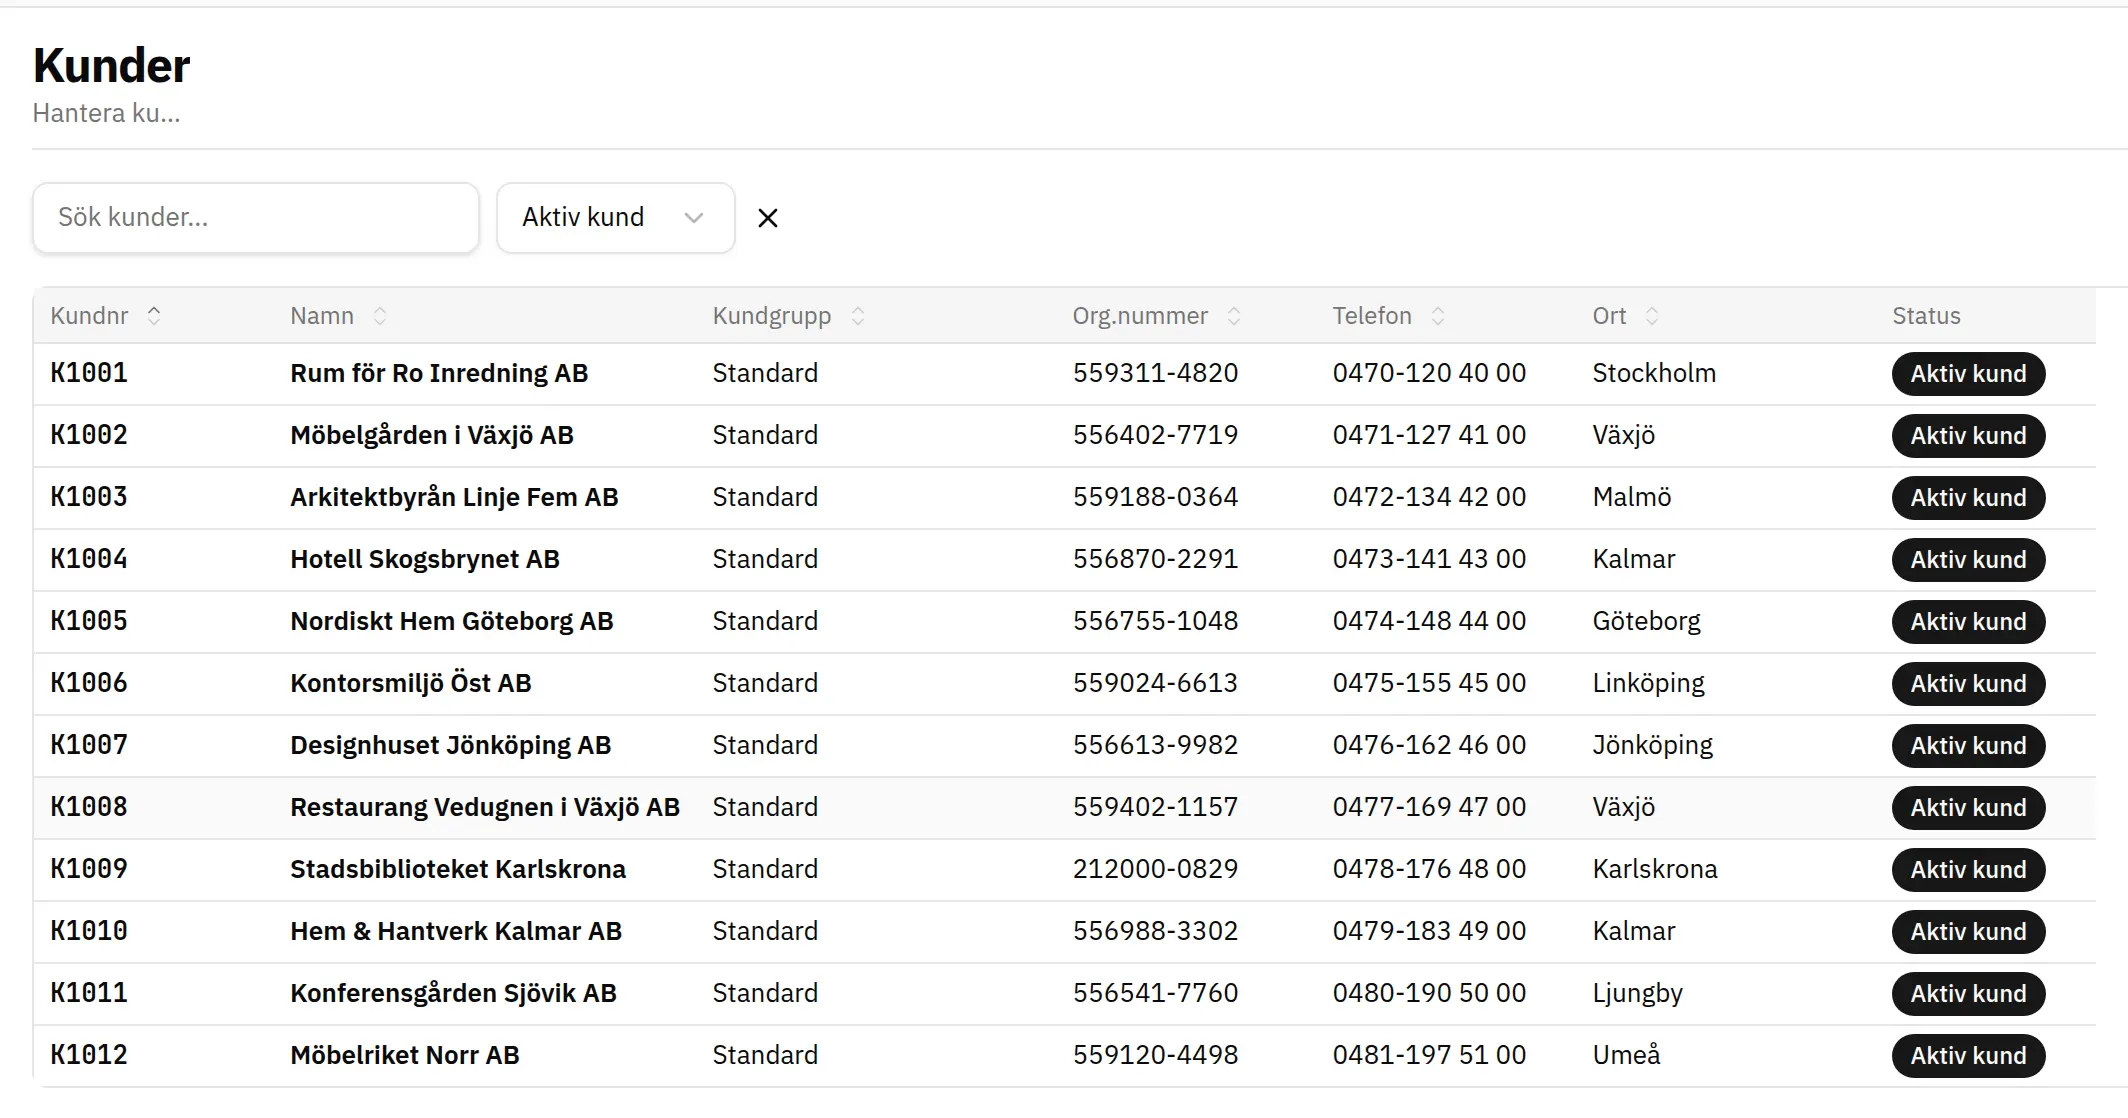This screenshot has width=2128, height=1118.
Task: Click Aktiv kund badge for K1010
Action: click(x=1968, y=932)
